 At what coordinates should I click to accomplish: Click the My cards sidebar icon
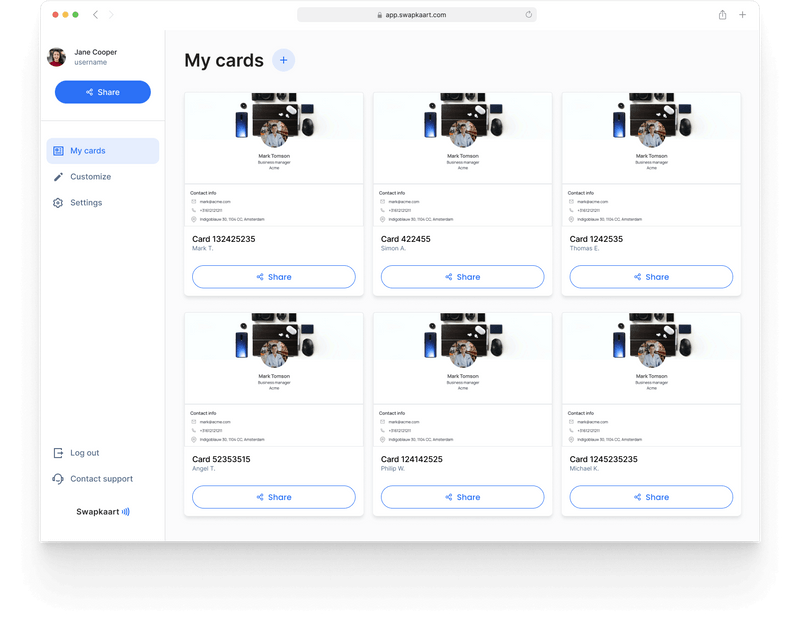coord(58,151)
